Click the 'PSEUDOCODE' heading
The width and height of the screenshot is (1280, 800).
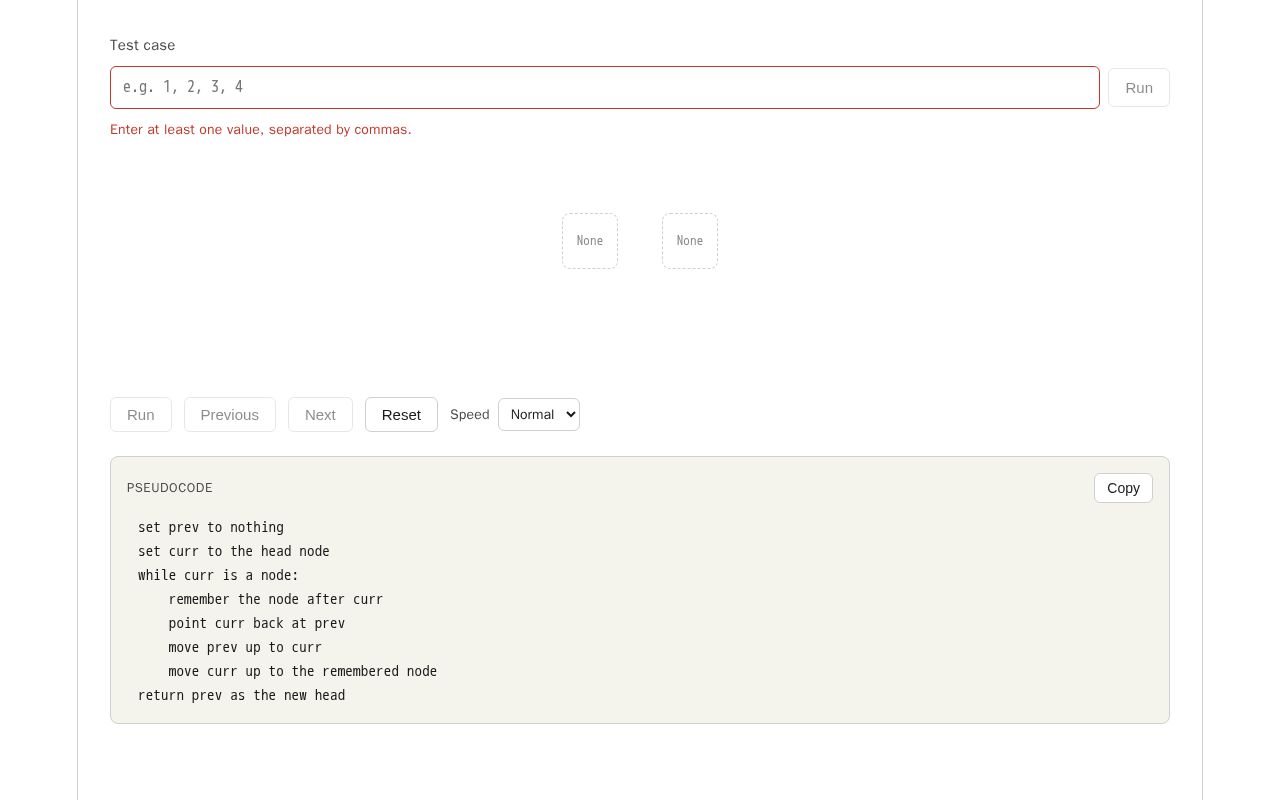click(x=170, y=488)
